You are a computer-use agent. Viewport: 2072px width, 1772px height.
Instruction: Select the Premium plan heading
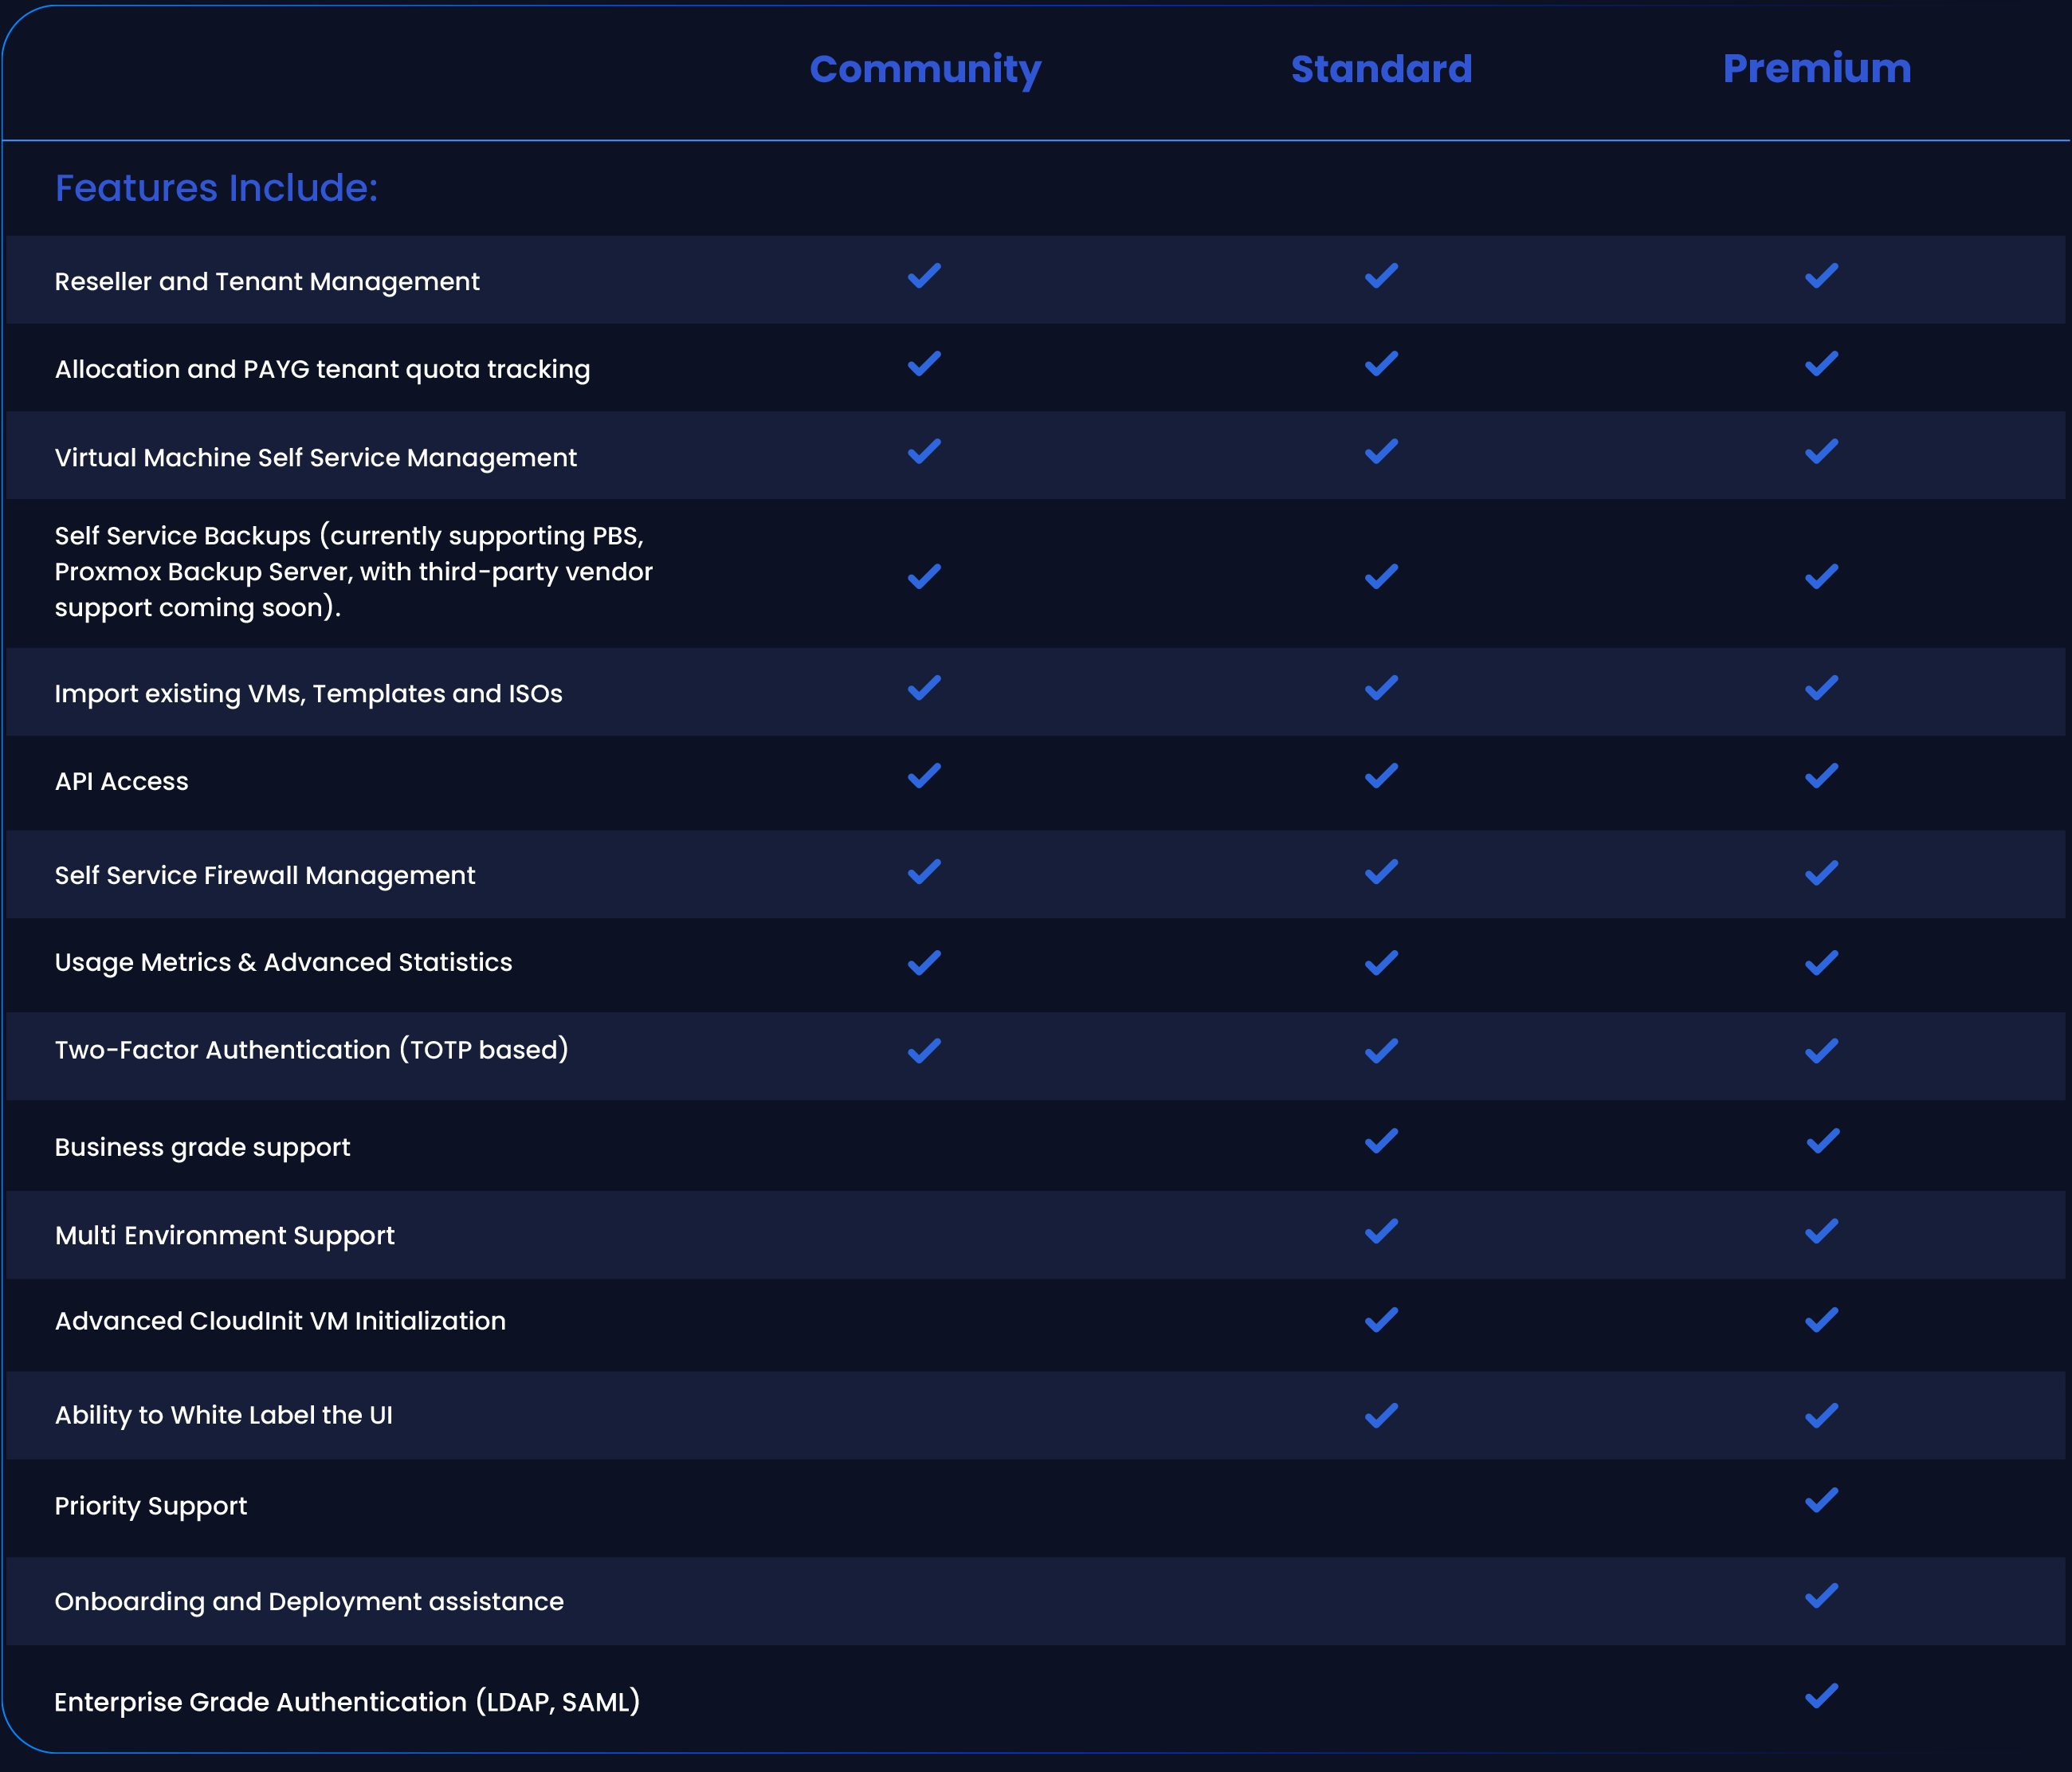point(1816,69)
